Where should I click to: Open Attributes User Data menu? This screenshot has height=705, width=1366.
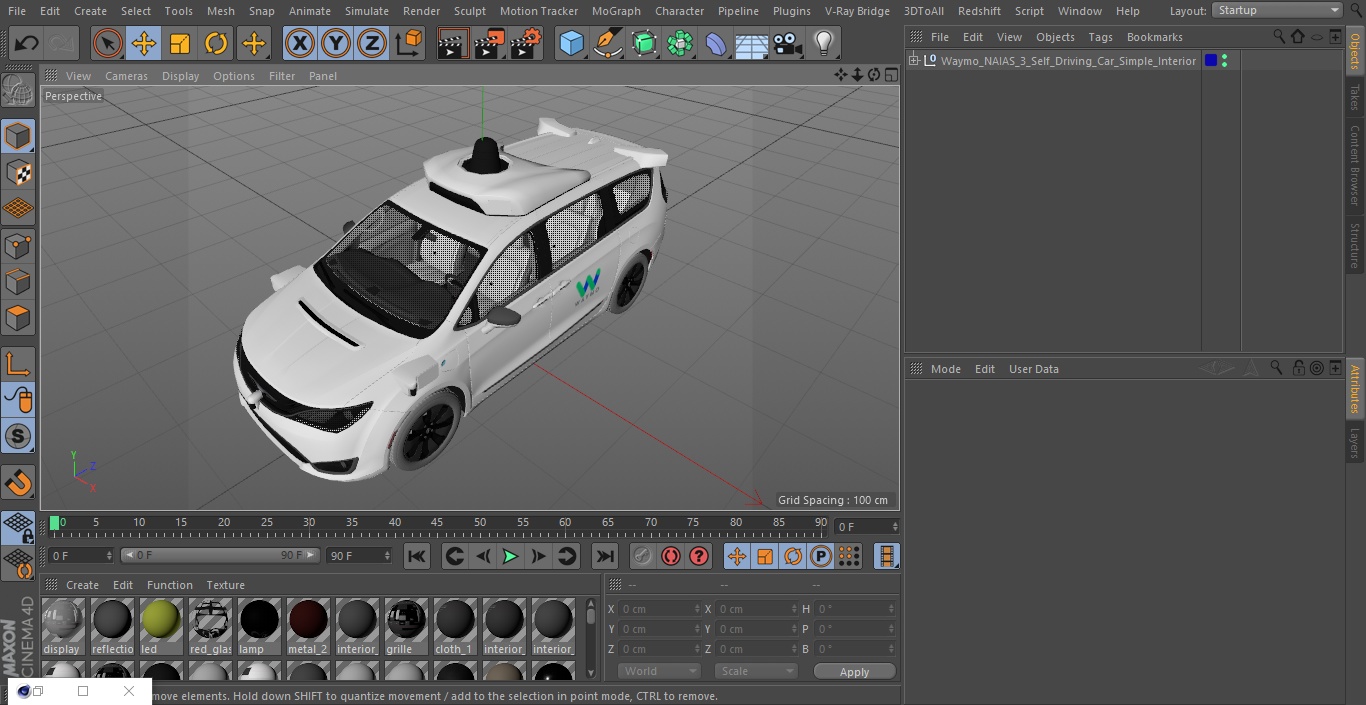tap(1033, 369)
